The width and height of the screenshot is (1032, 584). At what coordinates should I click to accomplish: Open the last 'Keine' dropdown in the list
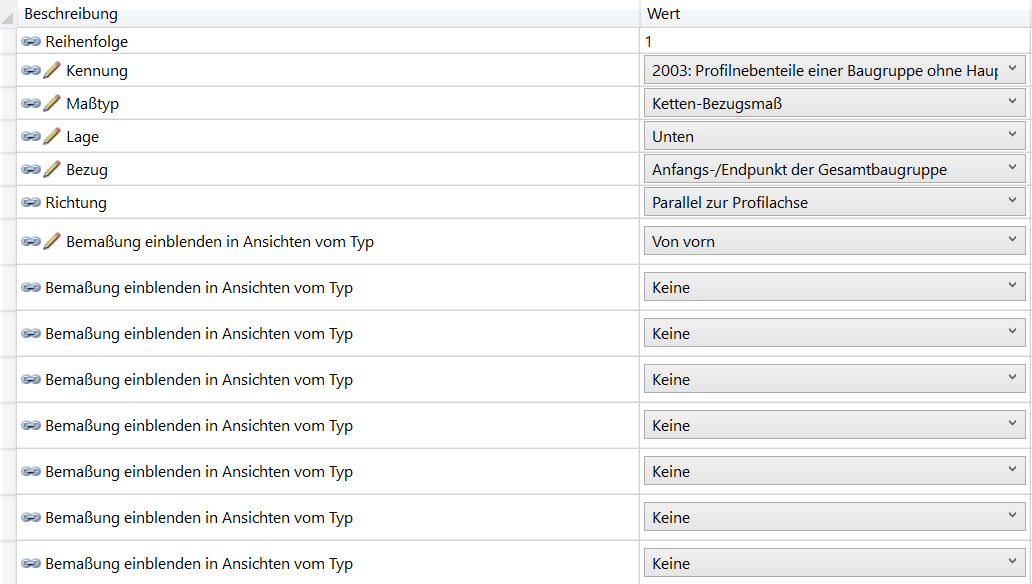click(834, 564)
